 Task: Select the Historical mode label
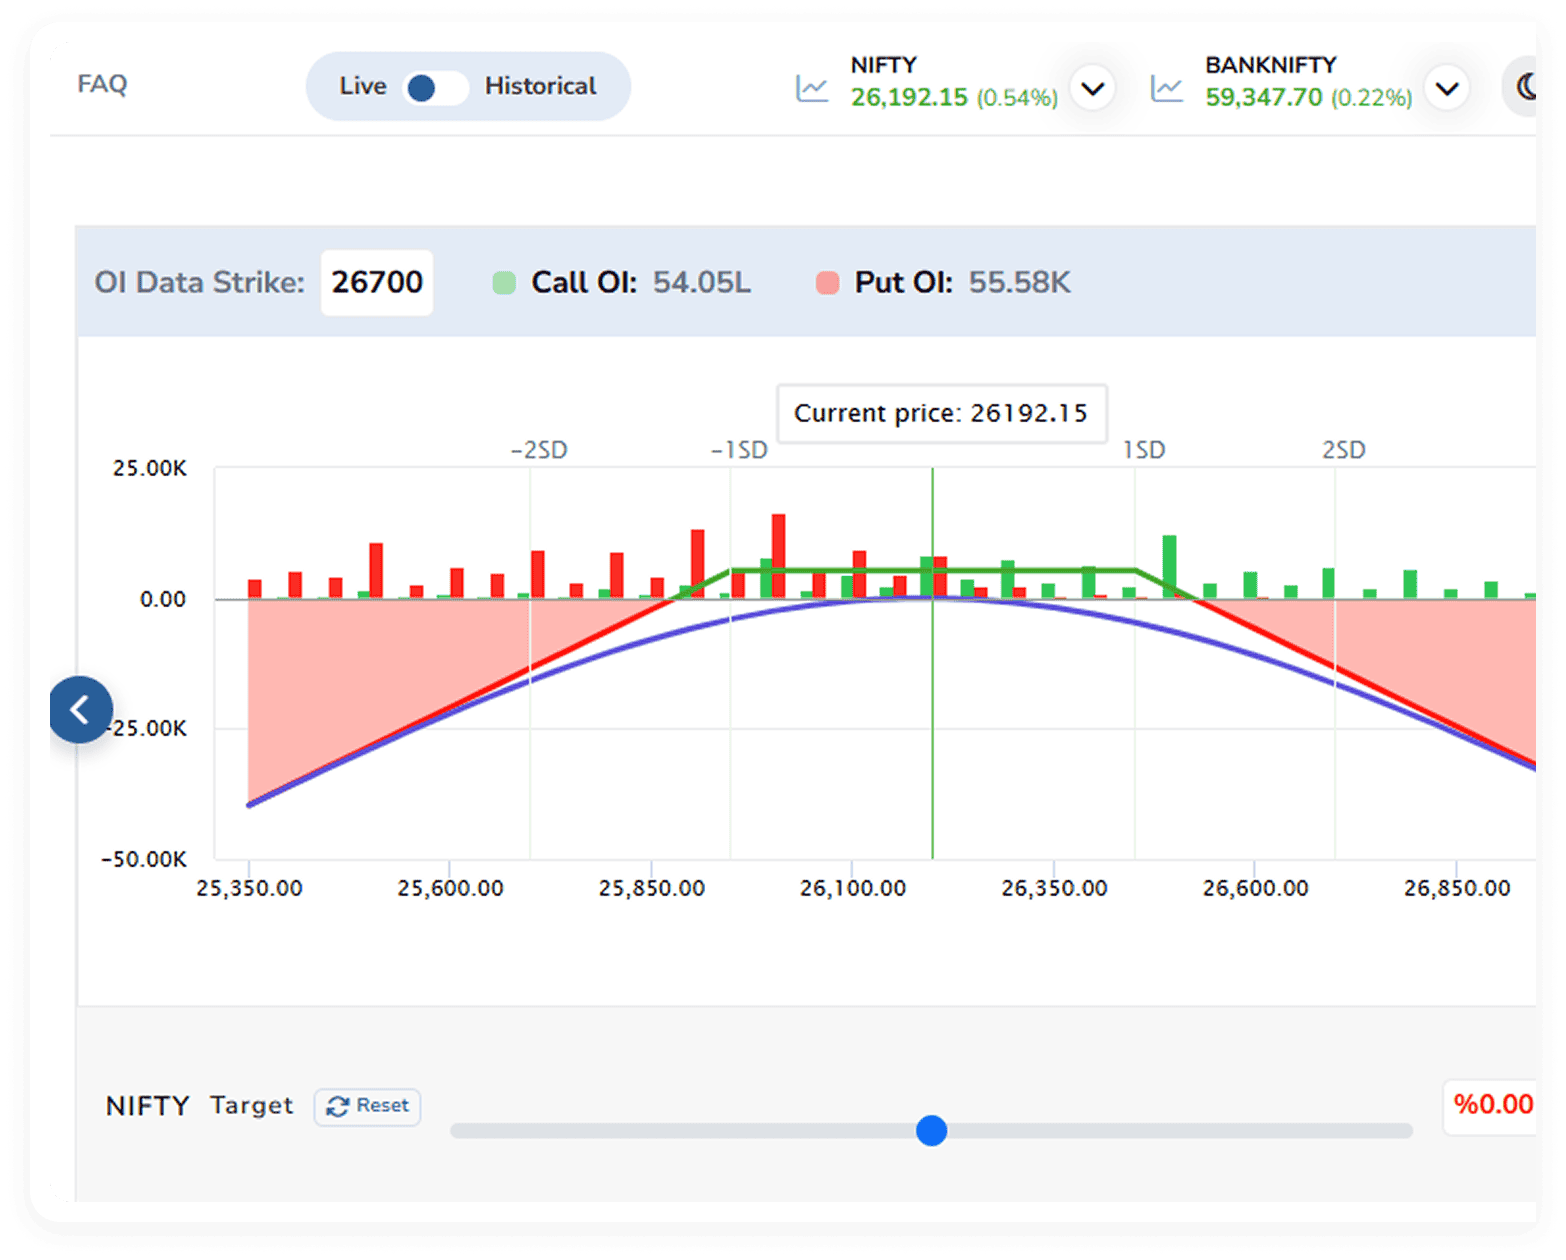(x=540, y=86)
